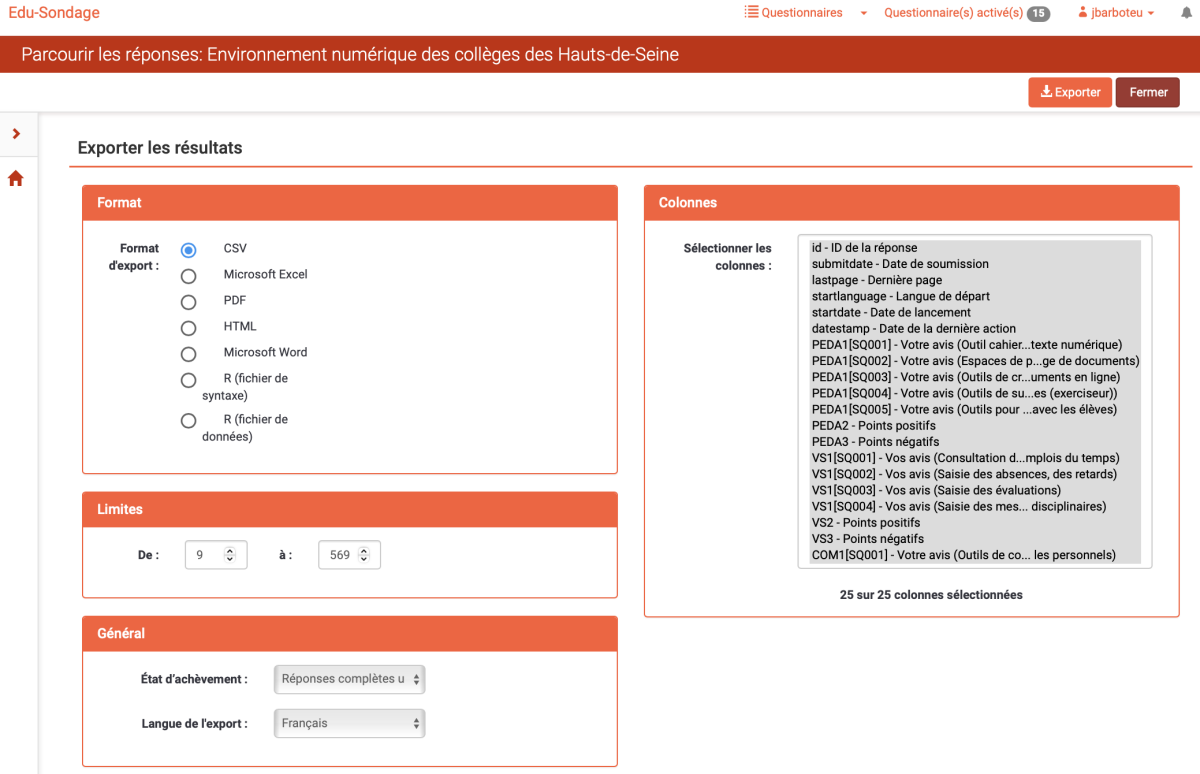Image resolution: width=1200 pixels, height=774 pixels.
Task: Click the 'De' lower limit field
Action: point(216,555)
